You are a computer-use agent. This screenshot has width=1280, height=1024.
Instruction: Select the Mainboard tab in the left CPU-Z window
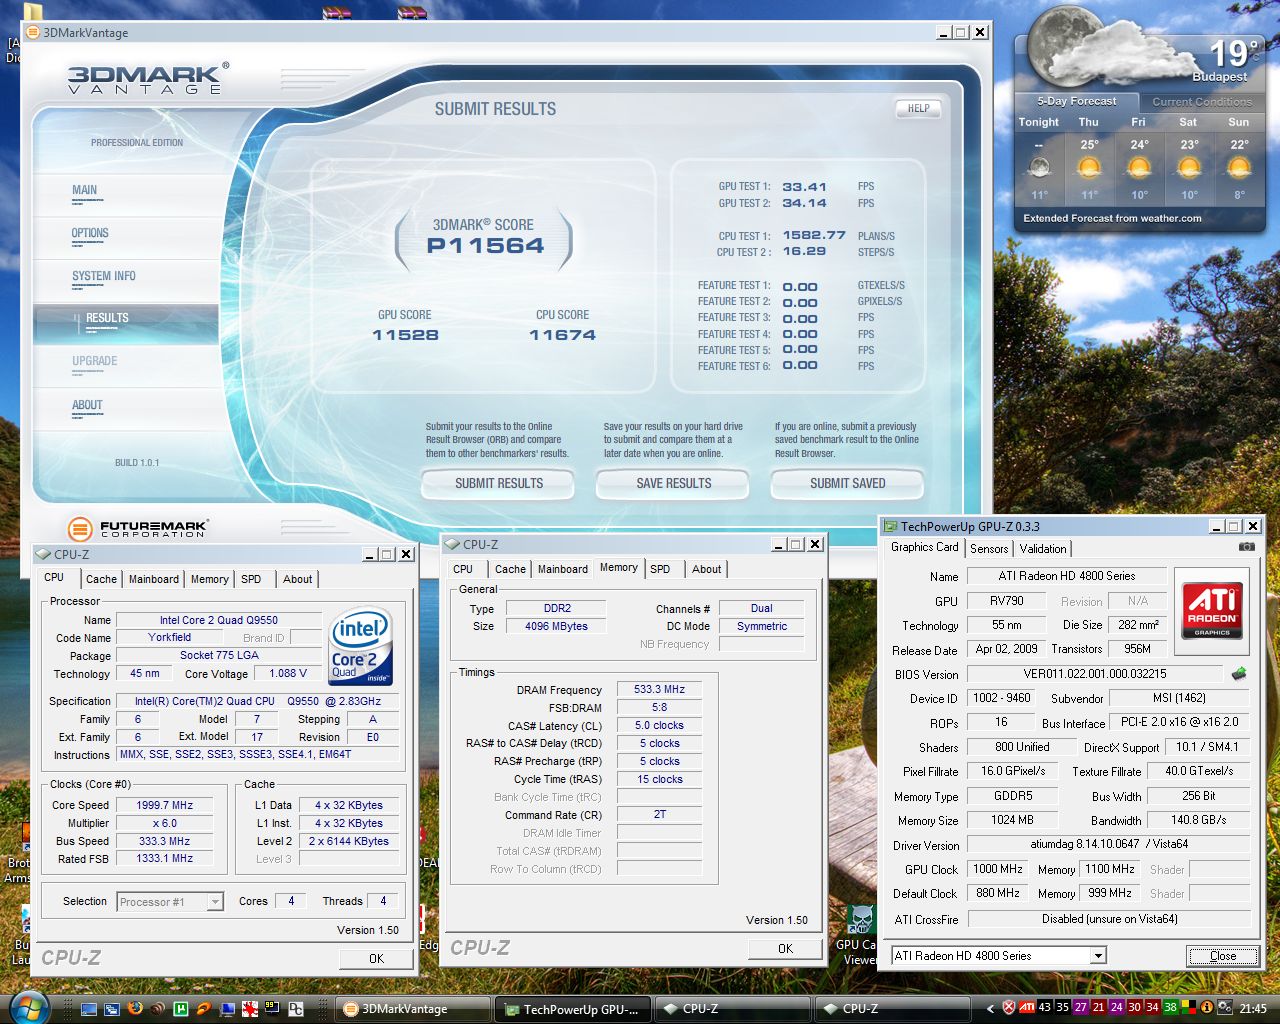click(x=154, y=579)
